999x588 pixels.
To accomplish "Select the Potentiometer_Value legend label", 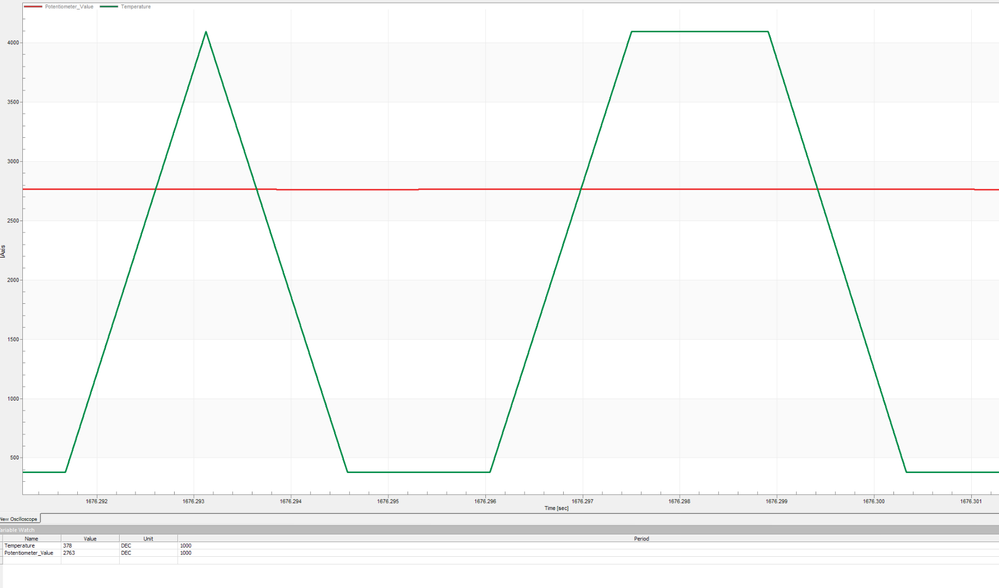I will (69, 6).
